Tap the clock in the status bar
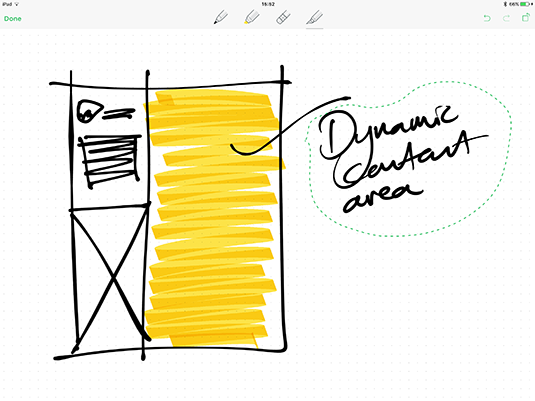This screenshot has height=401, width=535. 268,4
